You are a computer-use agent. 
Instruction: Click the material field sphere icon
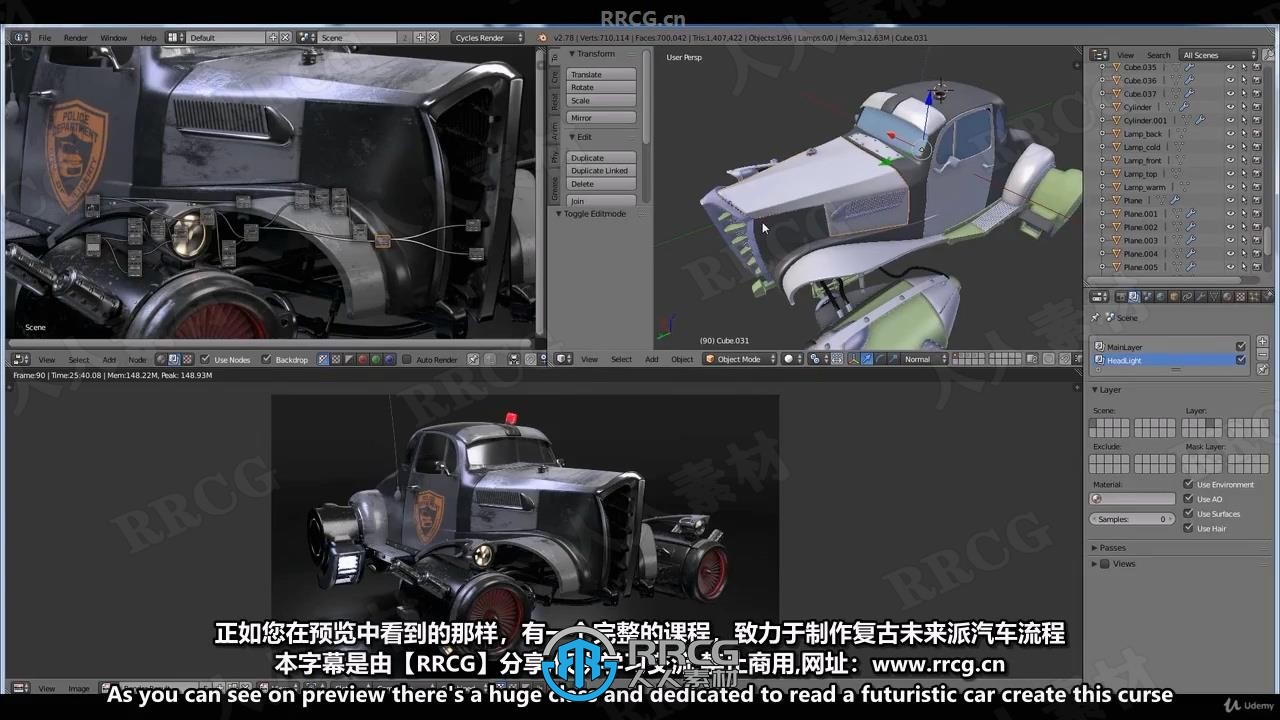[1097, 499]
